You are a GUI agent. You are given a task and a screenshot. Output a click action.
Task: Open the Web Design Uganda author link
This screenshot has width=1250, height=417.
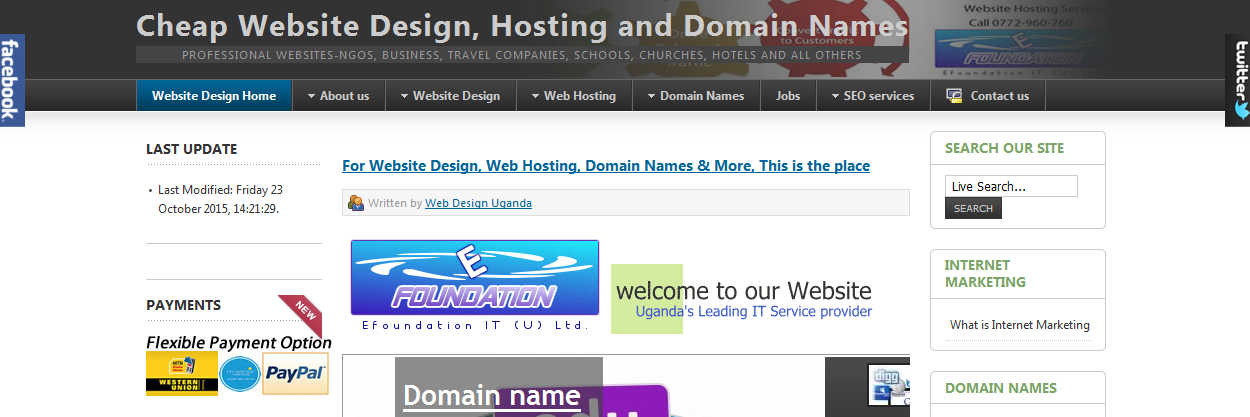pos(478,203)
